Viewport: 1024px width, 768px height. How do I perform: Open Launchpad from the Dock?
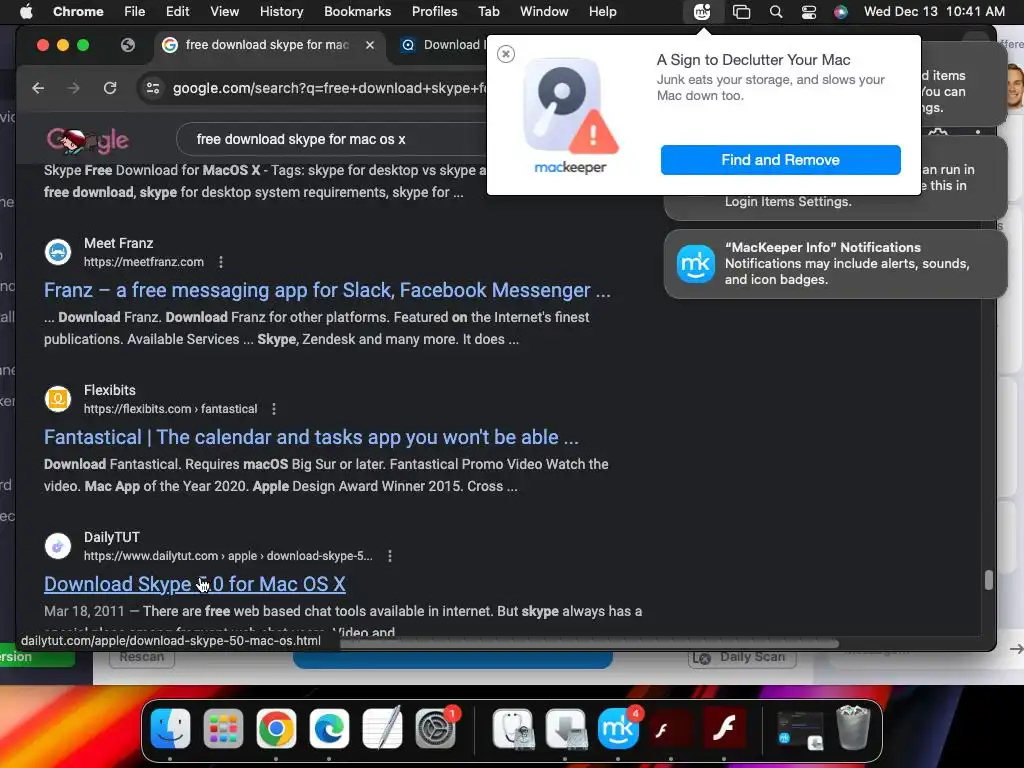pos(223,728)
